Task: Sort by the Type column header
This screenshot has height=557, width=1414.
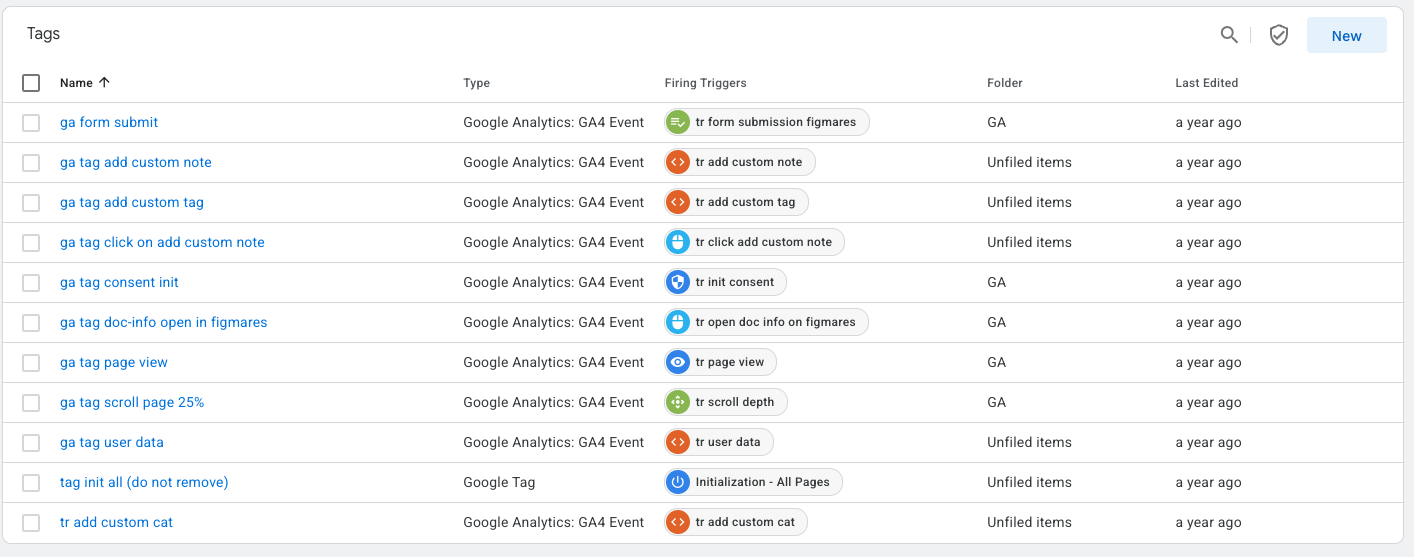Action: [476, 83]
